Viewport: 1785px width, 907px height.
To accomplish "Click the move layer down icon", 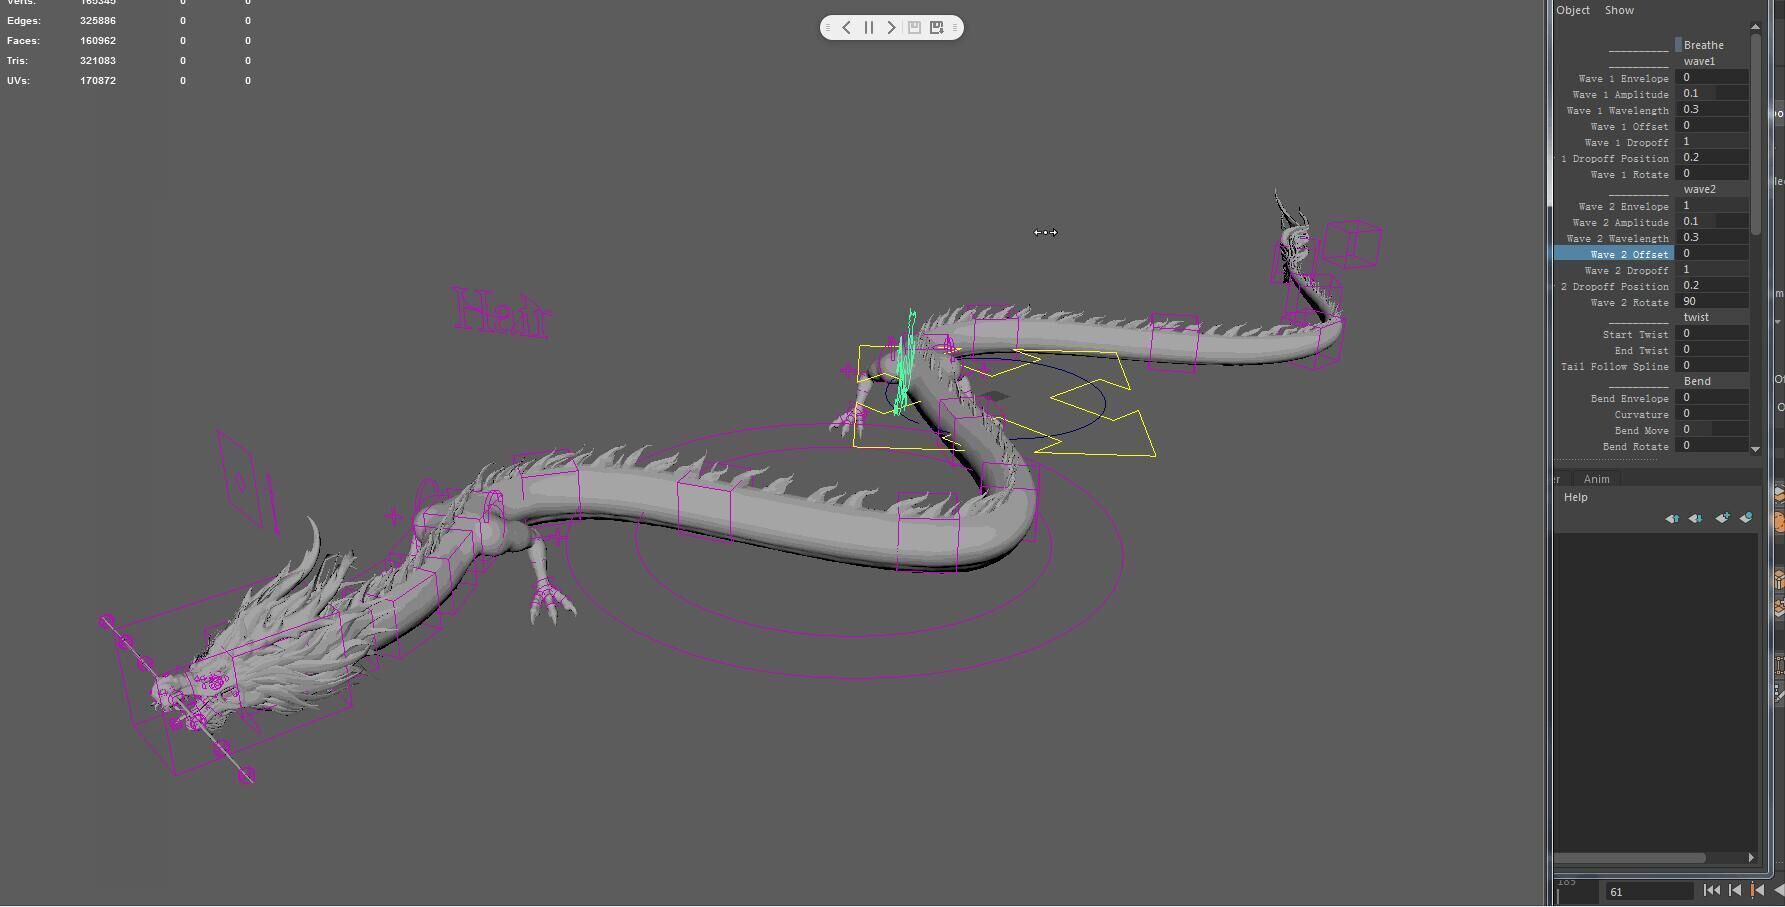I will (1695, 518).
